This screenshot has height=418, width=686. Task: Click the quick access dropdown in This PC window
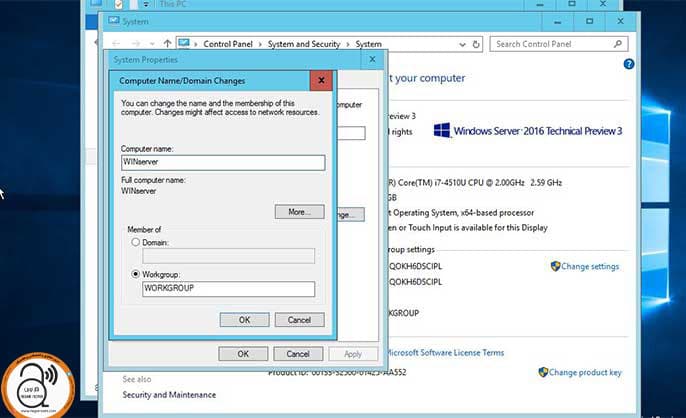pos(146,4)
